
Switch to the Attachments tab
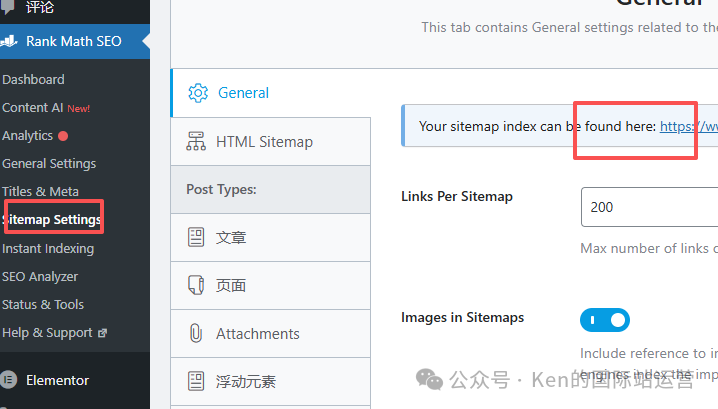257,333
